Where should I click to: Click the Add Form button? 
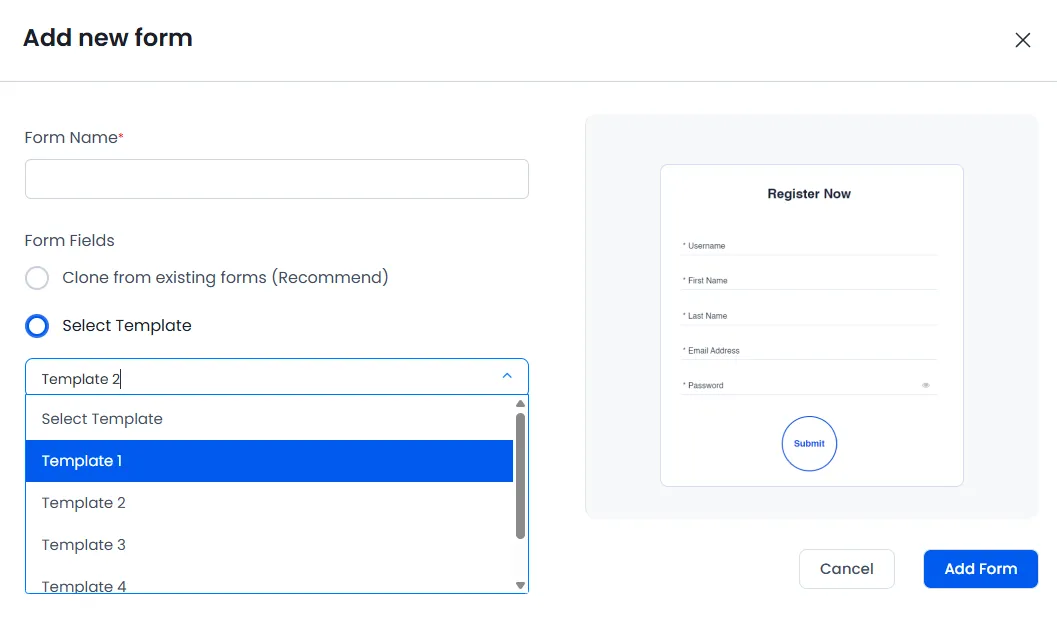click(x=980, y=568)
